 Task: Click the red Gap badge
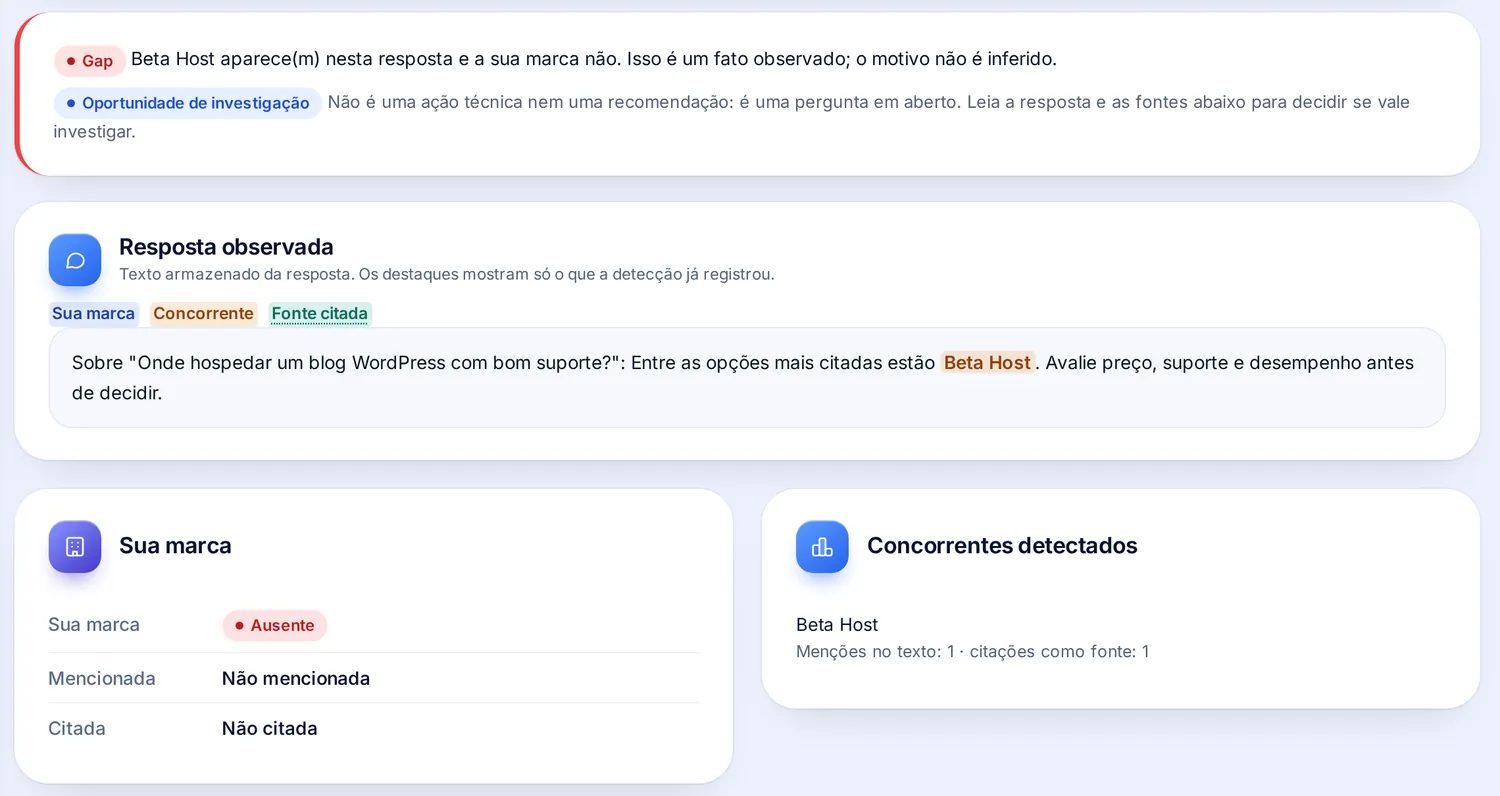[90, 61]
